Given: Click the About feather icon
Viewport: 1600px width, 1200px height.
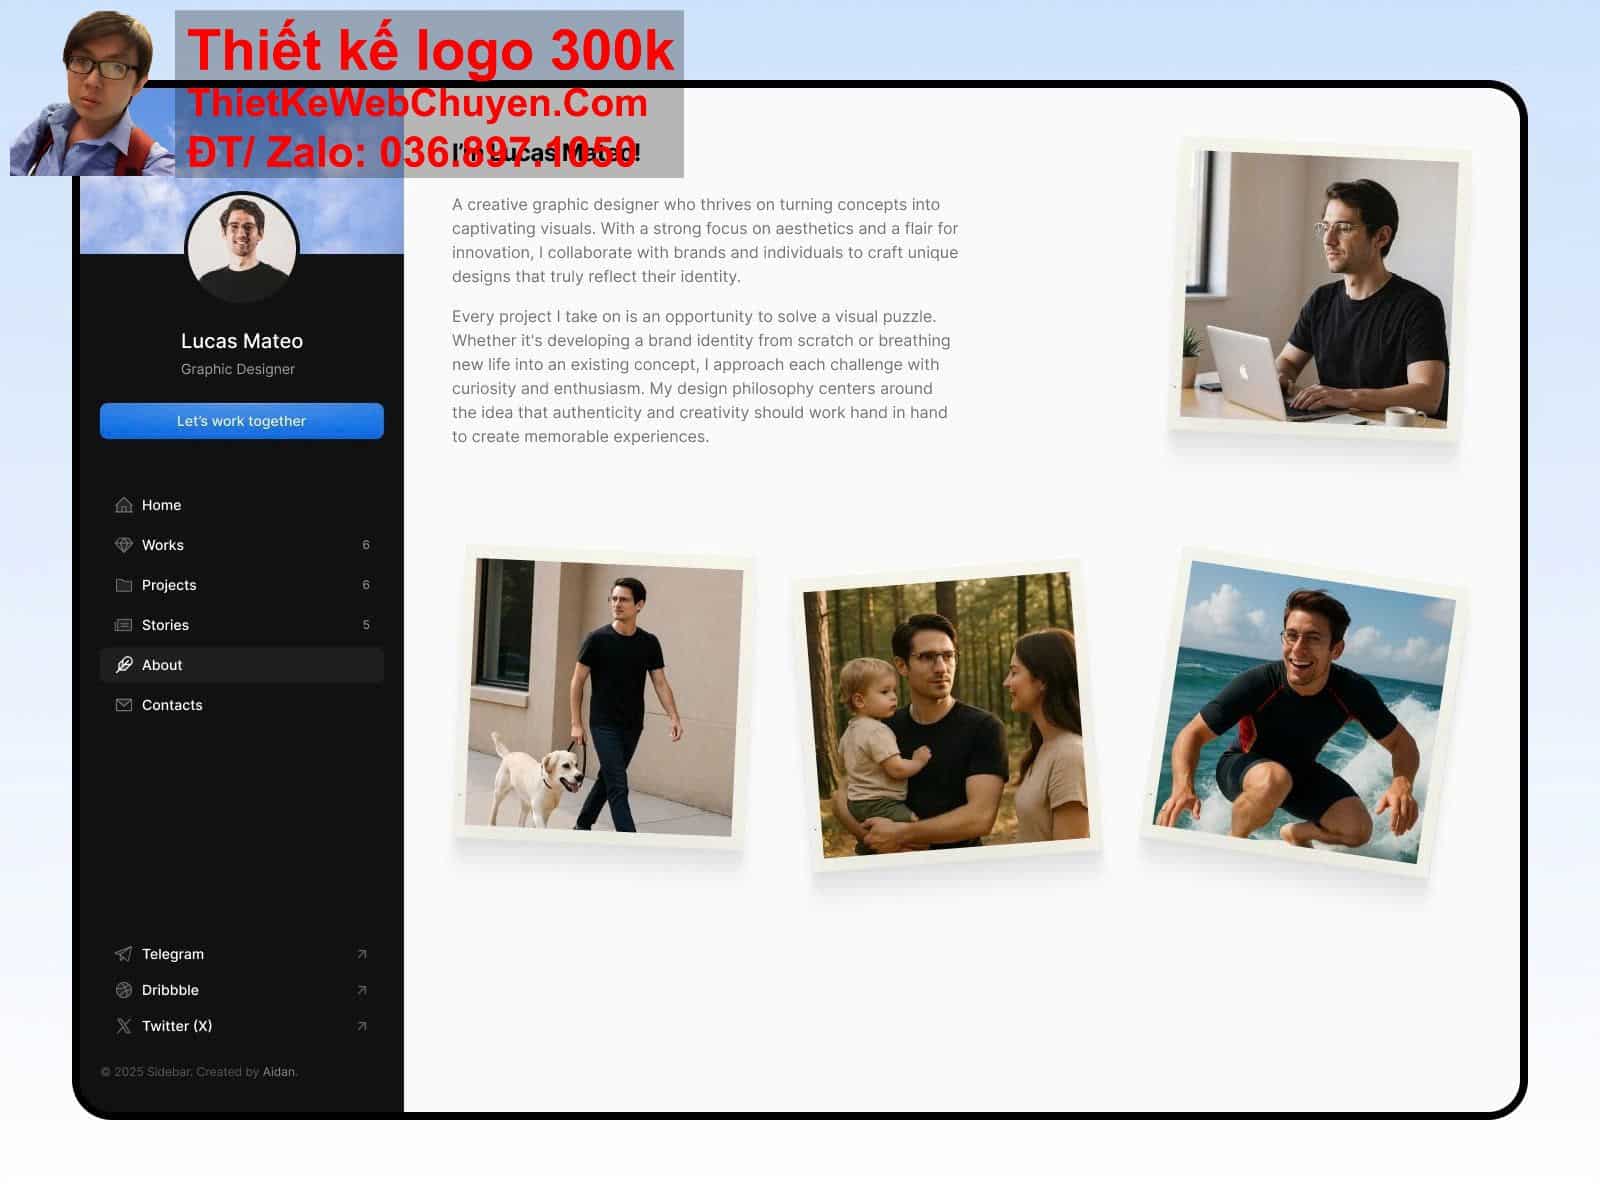Looking at the screenshot, I should click(124, 665).
